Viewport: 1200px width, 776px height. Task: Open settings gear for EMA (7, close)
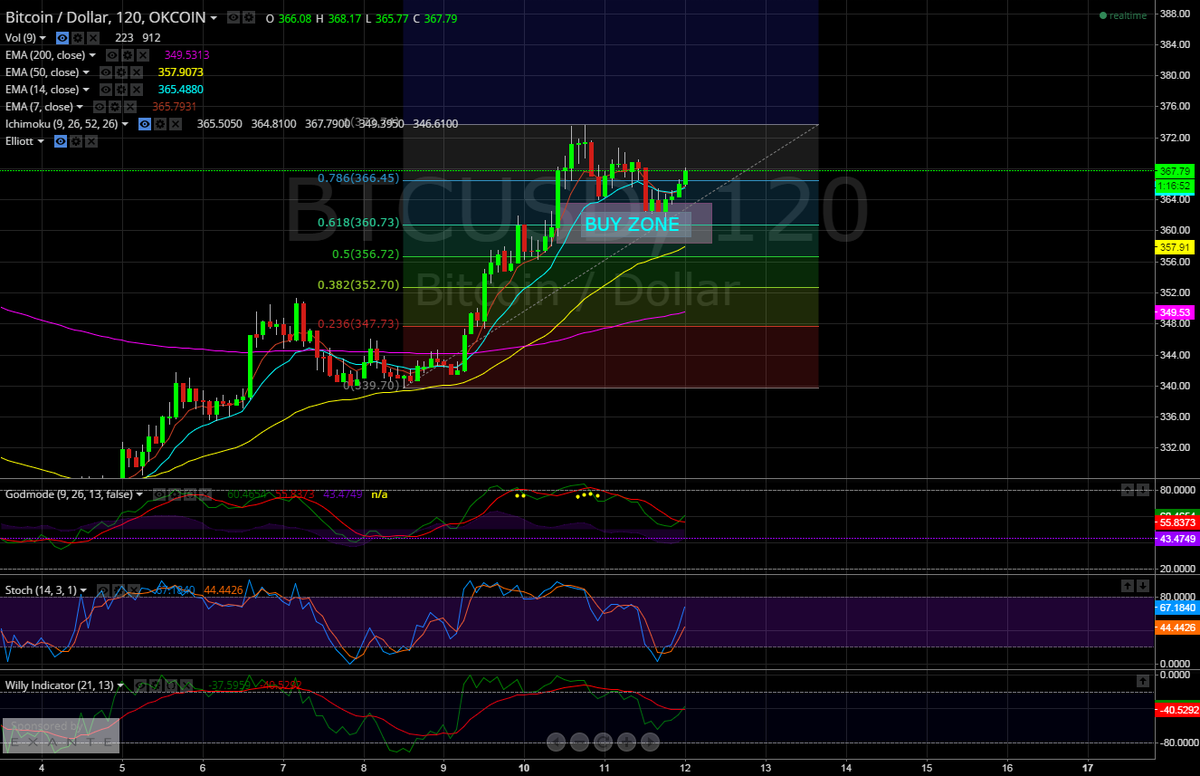[115, 107]
